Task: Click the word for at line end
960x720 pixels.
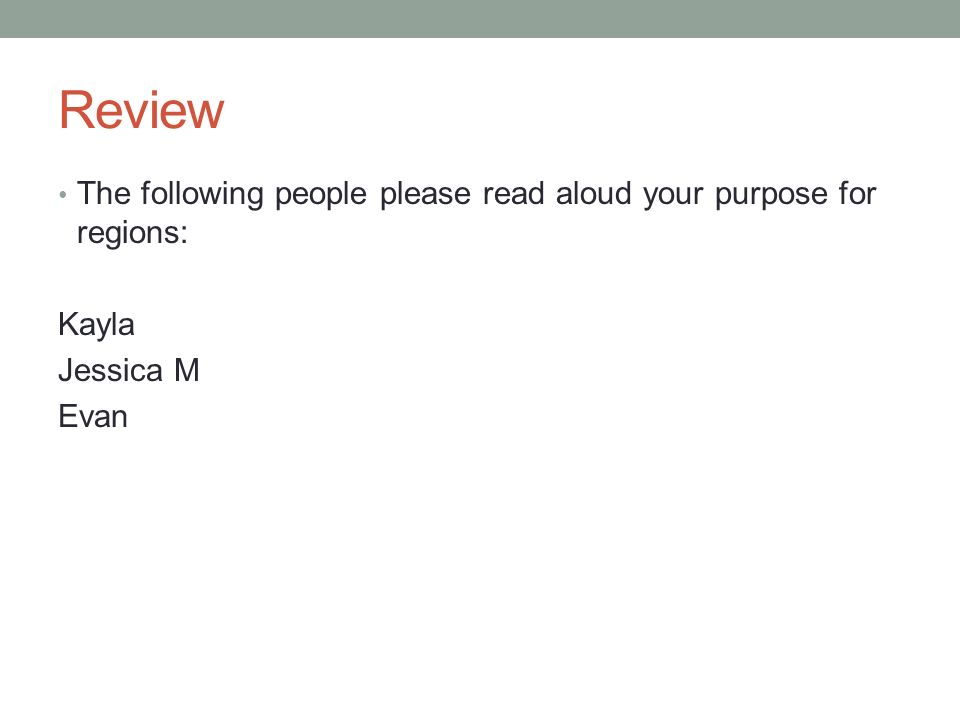Action: 858,193
